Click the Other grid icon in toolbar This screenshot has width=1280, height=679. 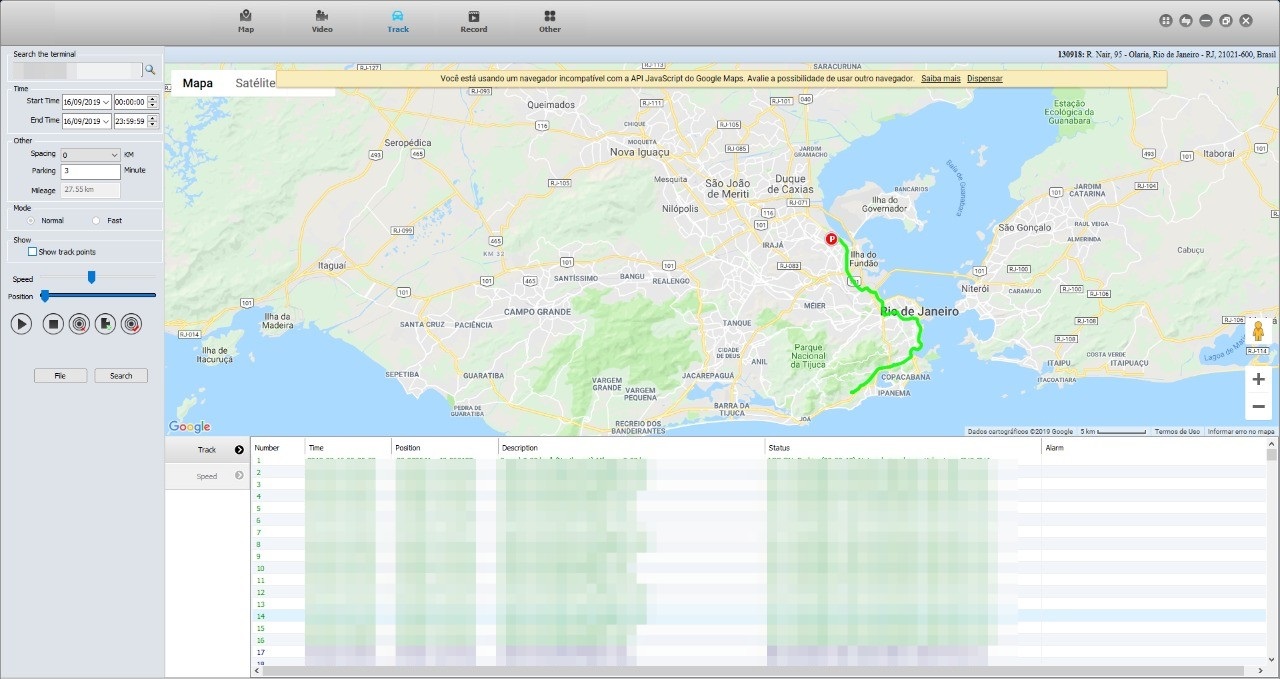[550, 21]
